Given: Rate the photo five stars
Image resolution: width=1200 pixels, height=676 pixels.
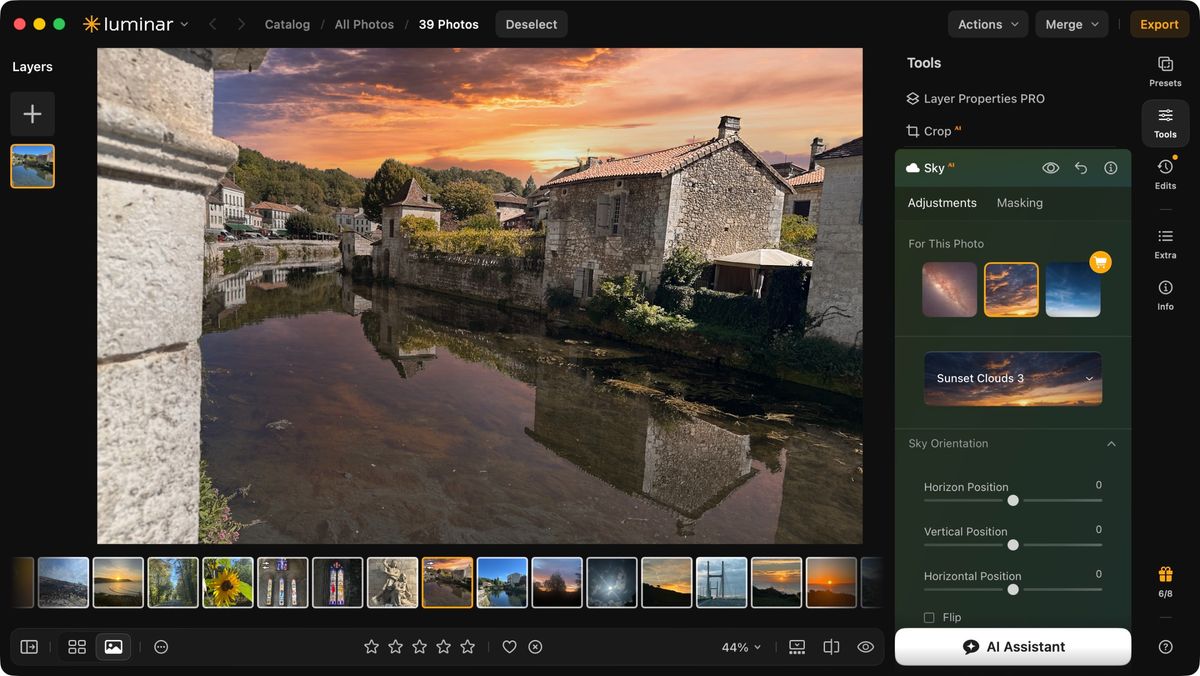Looking at the screenshot, I should click(x=467, y=647).
